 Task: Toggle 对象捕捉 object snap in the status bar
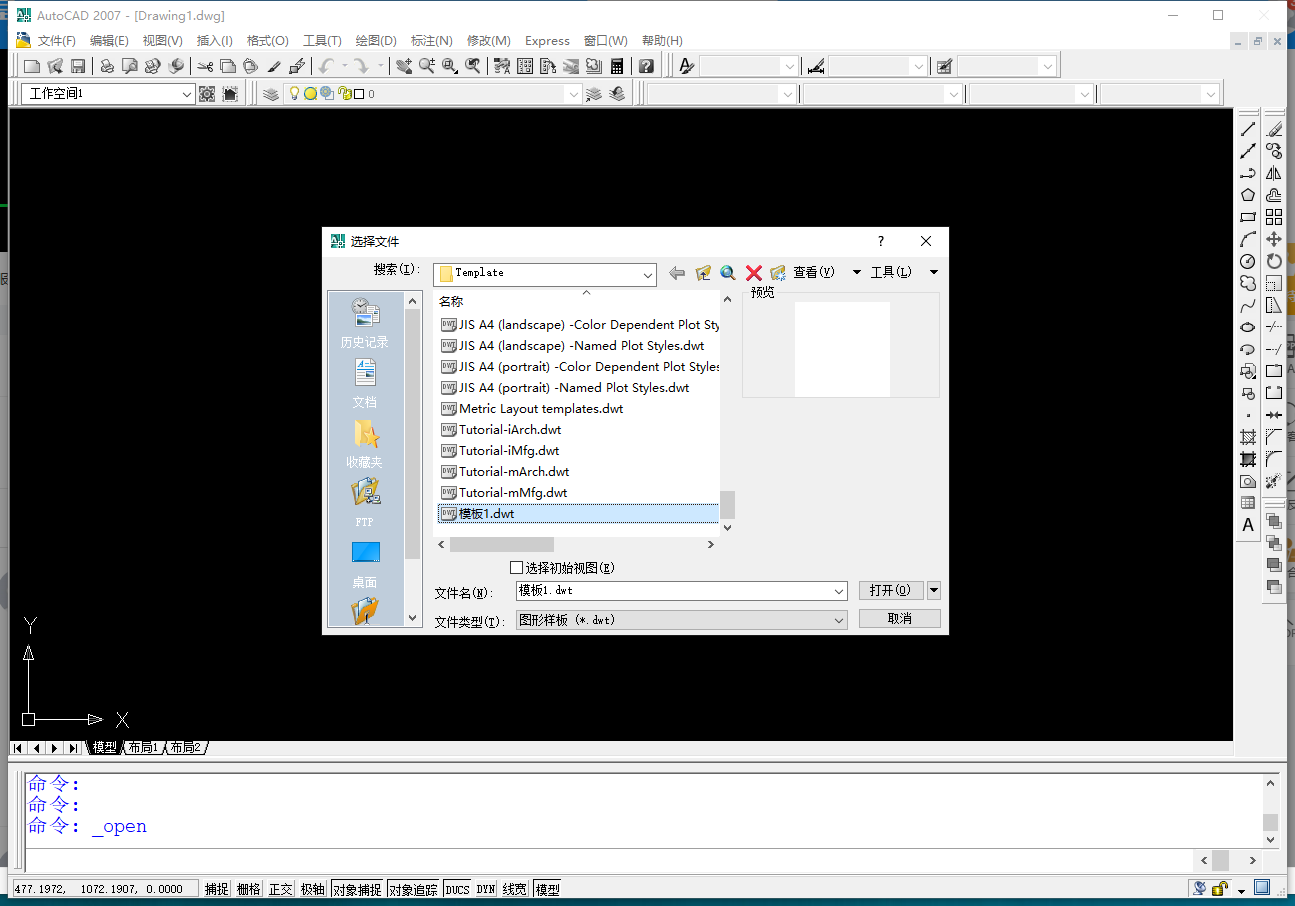click(x=357, y=889)
